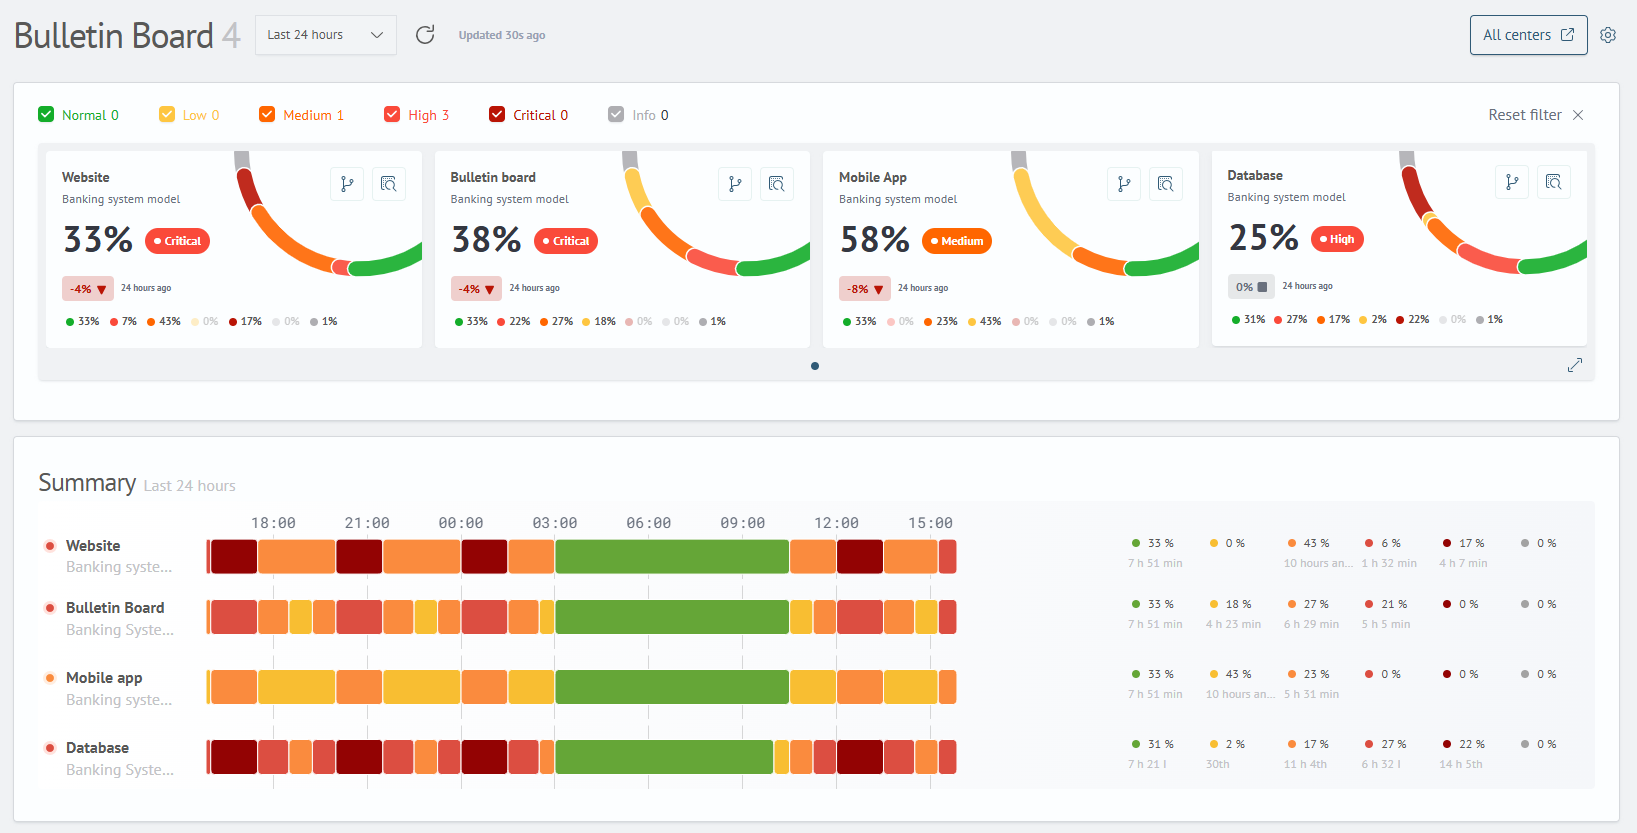The height and width of the screenshot is (833, 1637).
Task: Select the Bulletin Board 4 page title
Action: pyautogui.click(x=128, y=36)
